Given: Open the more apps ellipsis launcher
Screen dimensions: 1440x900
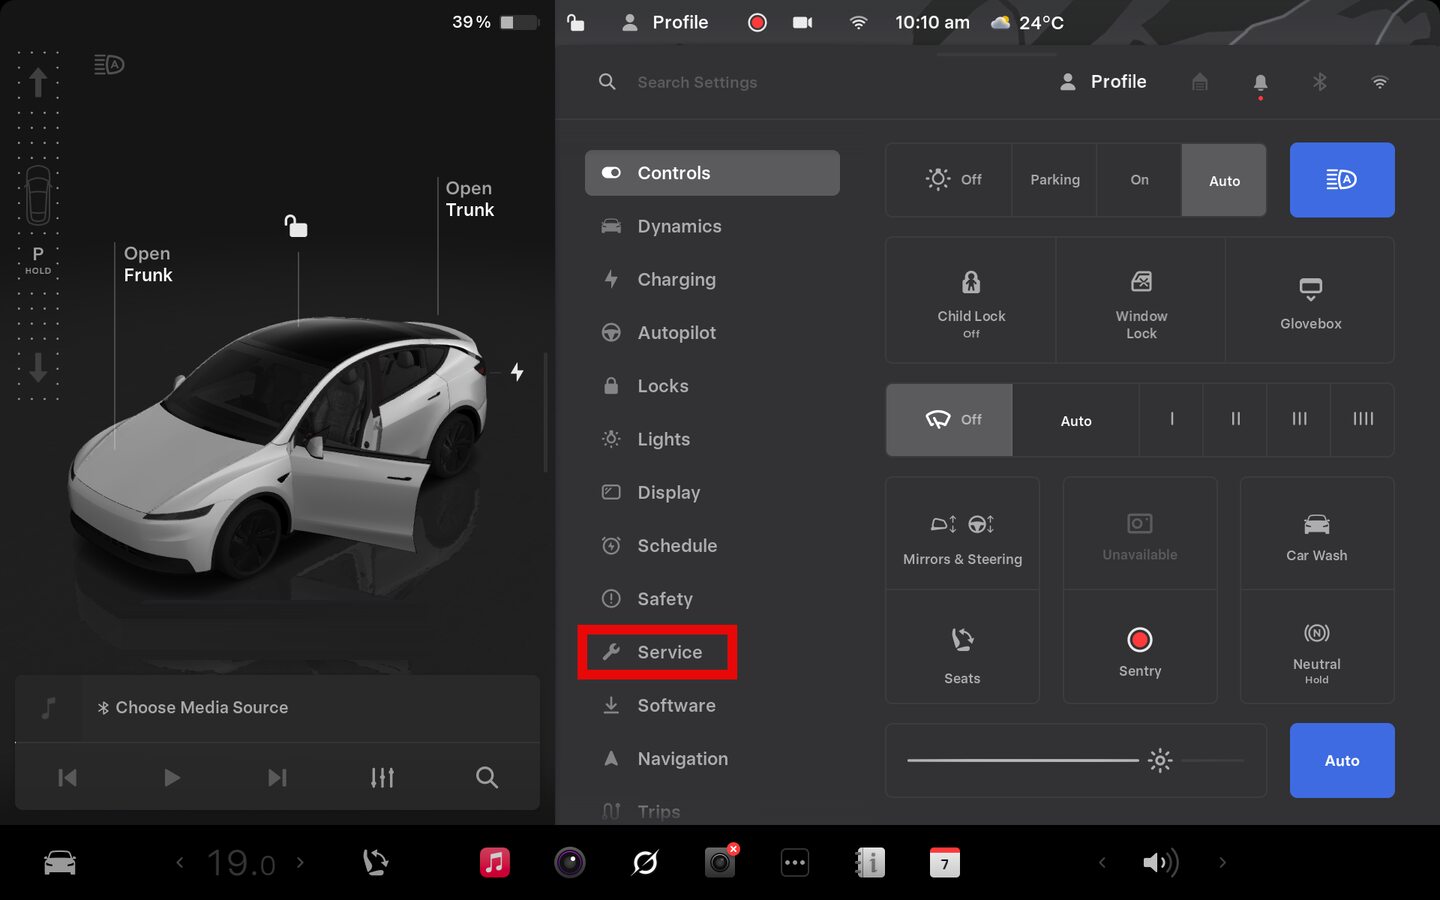Looking at the screenshot, I should (x=794, y=862).
